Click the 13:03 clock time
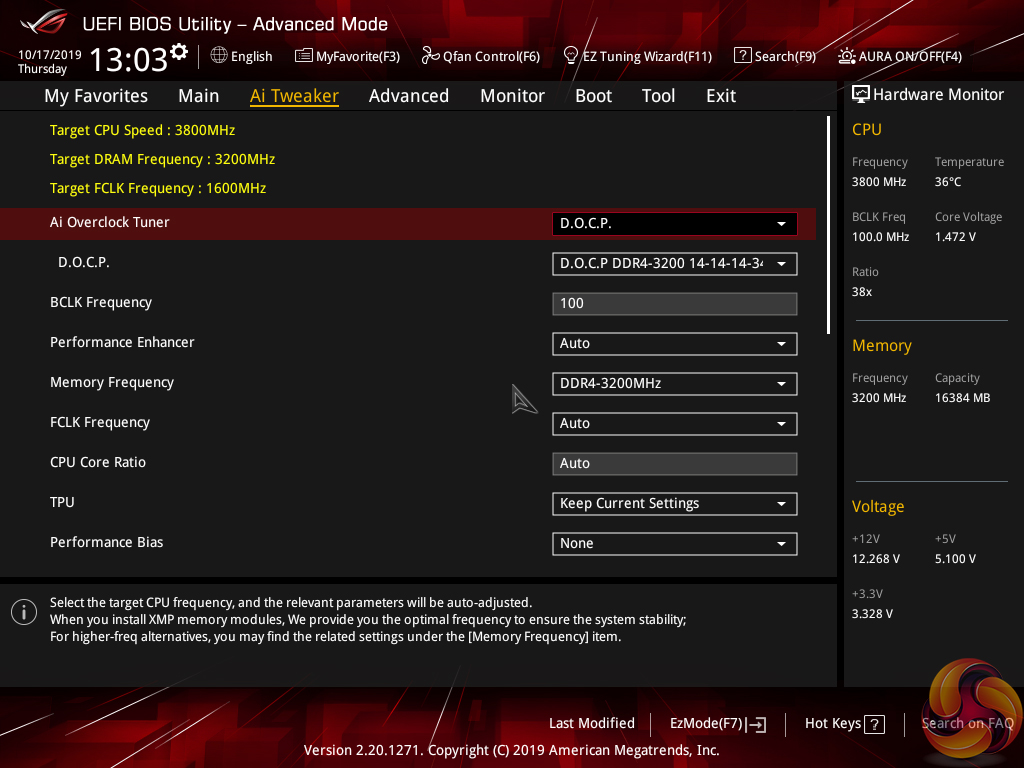The image size is (1024, 768). tap(129, 59)
